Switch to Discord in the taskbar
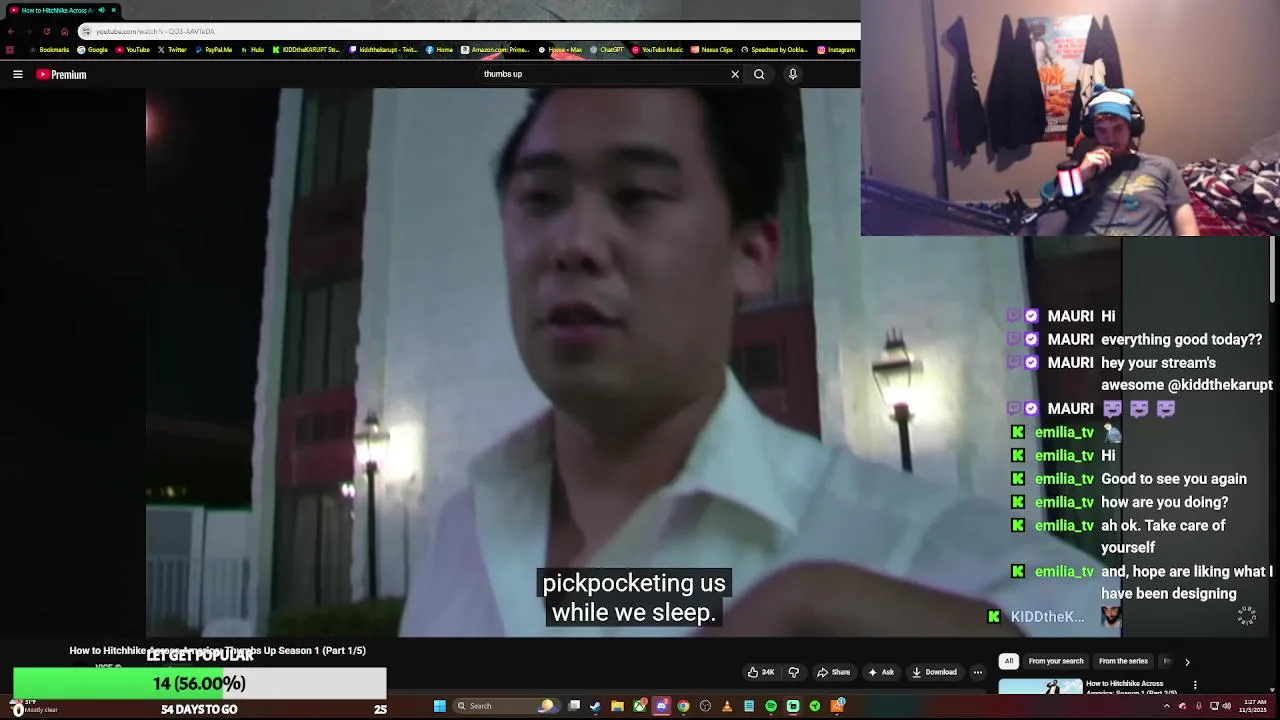The width and height of the screenshot is (1280, 720). click(661, 706)
